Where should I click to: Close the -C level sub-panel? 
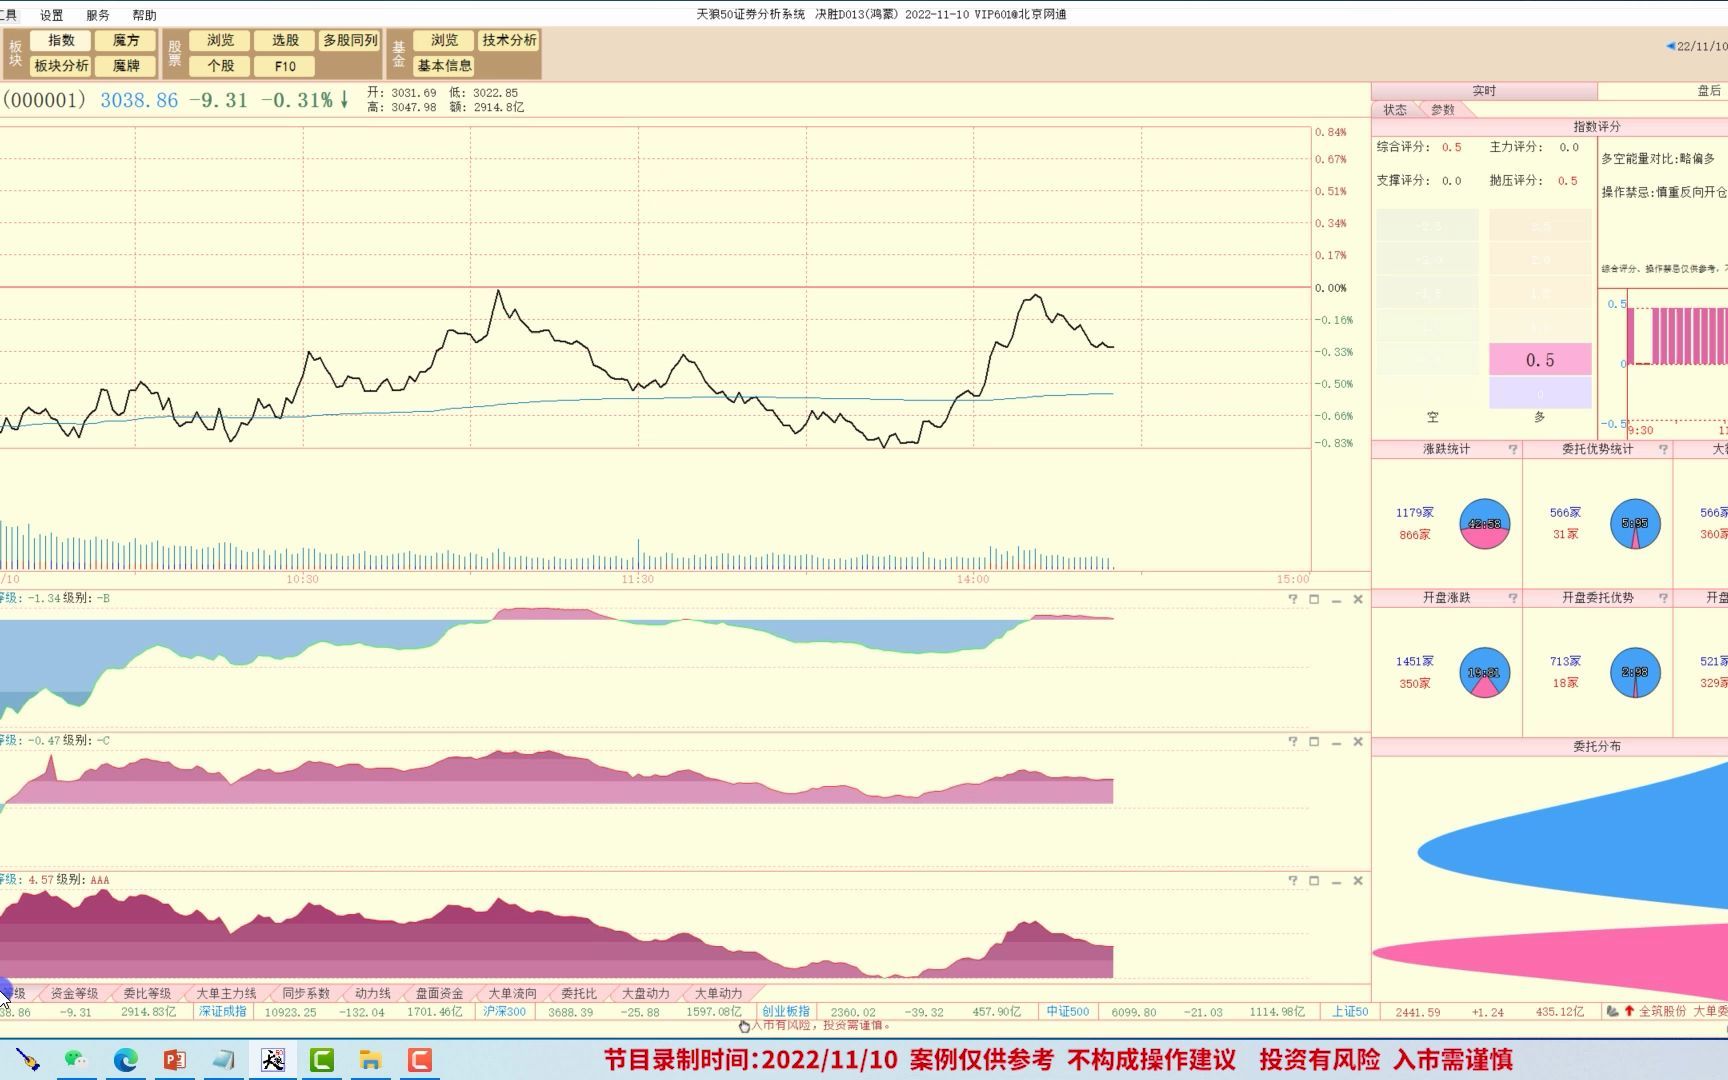tap(1358, 741)
